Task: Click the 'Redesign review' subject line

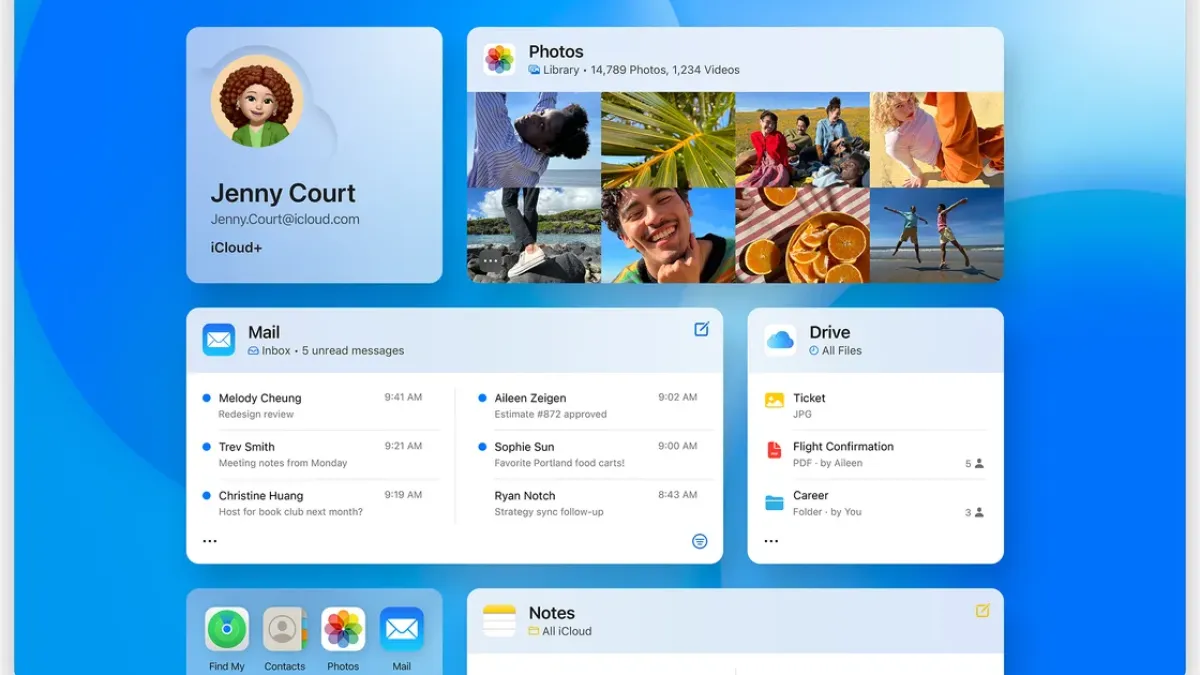Action: point(256,414)
